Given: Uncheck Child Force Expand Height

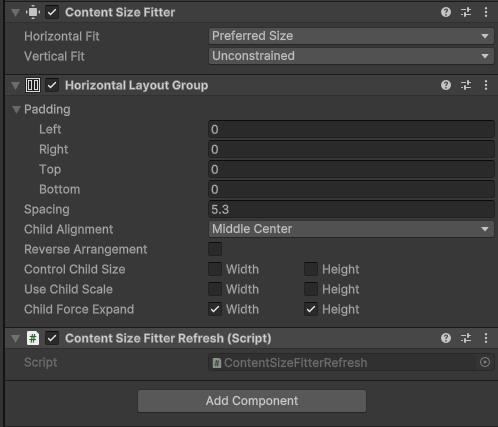Looking at the screenshot, I should pyautogui.click(x=311, y=309).
